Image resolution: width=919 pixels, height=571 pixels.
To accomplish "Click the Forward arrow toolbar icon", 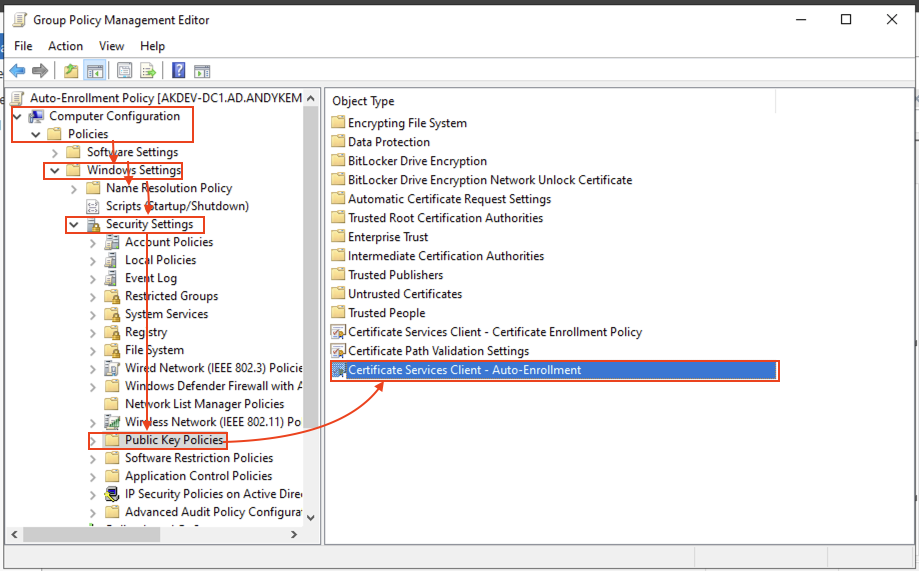I will pos(40,71).
